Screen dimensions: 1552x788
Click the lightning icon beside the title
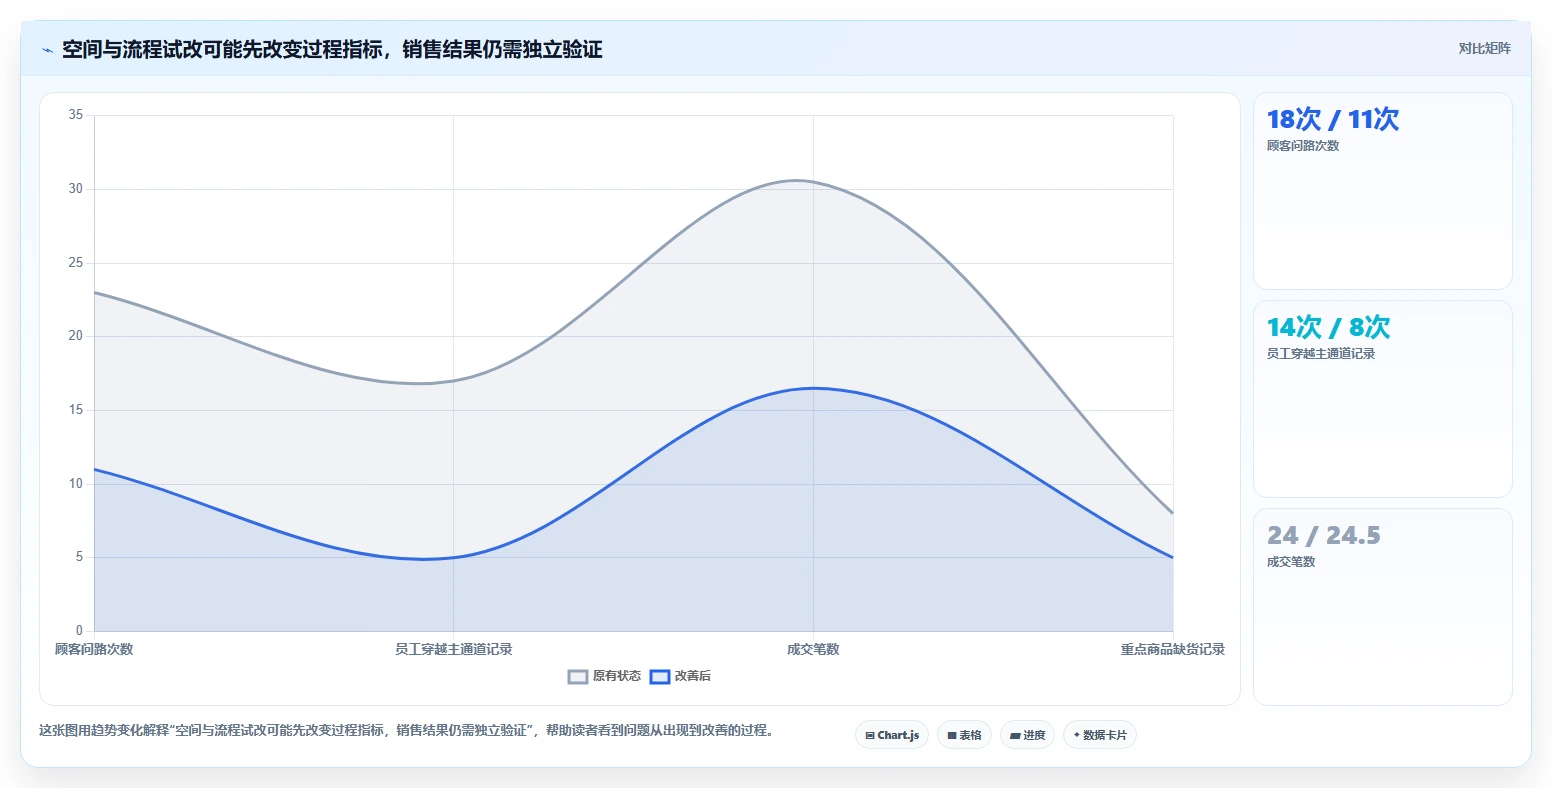click(47, 50)
